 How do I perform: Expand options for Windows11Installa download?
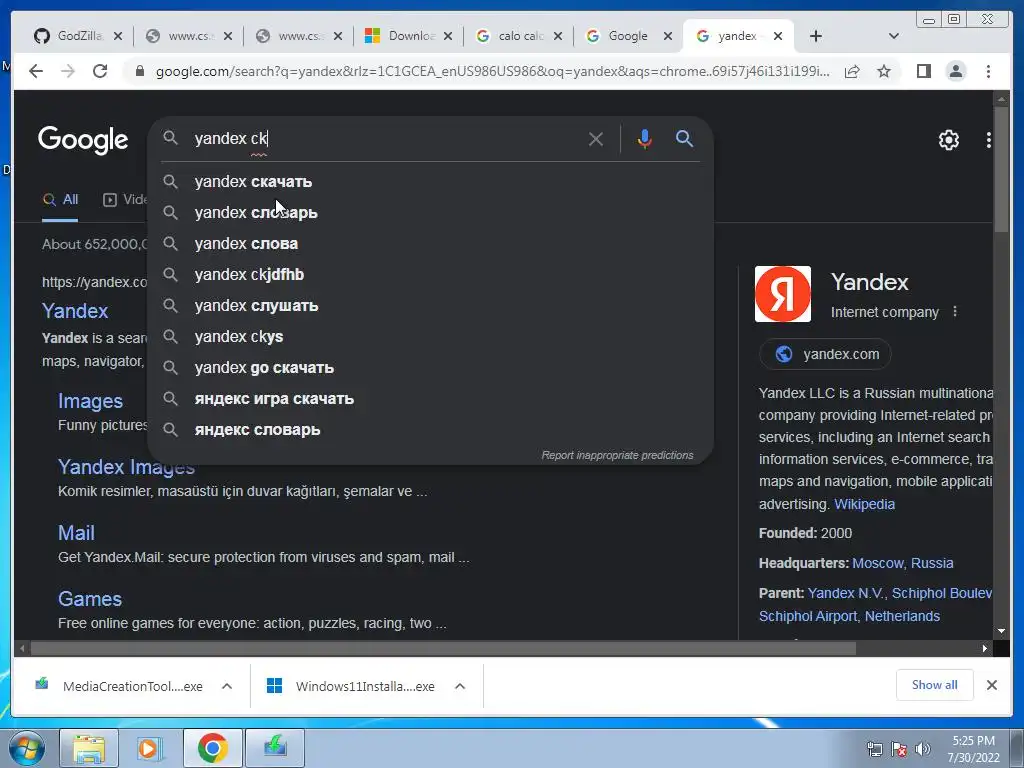point(460,686)
